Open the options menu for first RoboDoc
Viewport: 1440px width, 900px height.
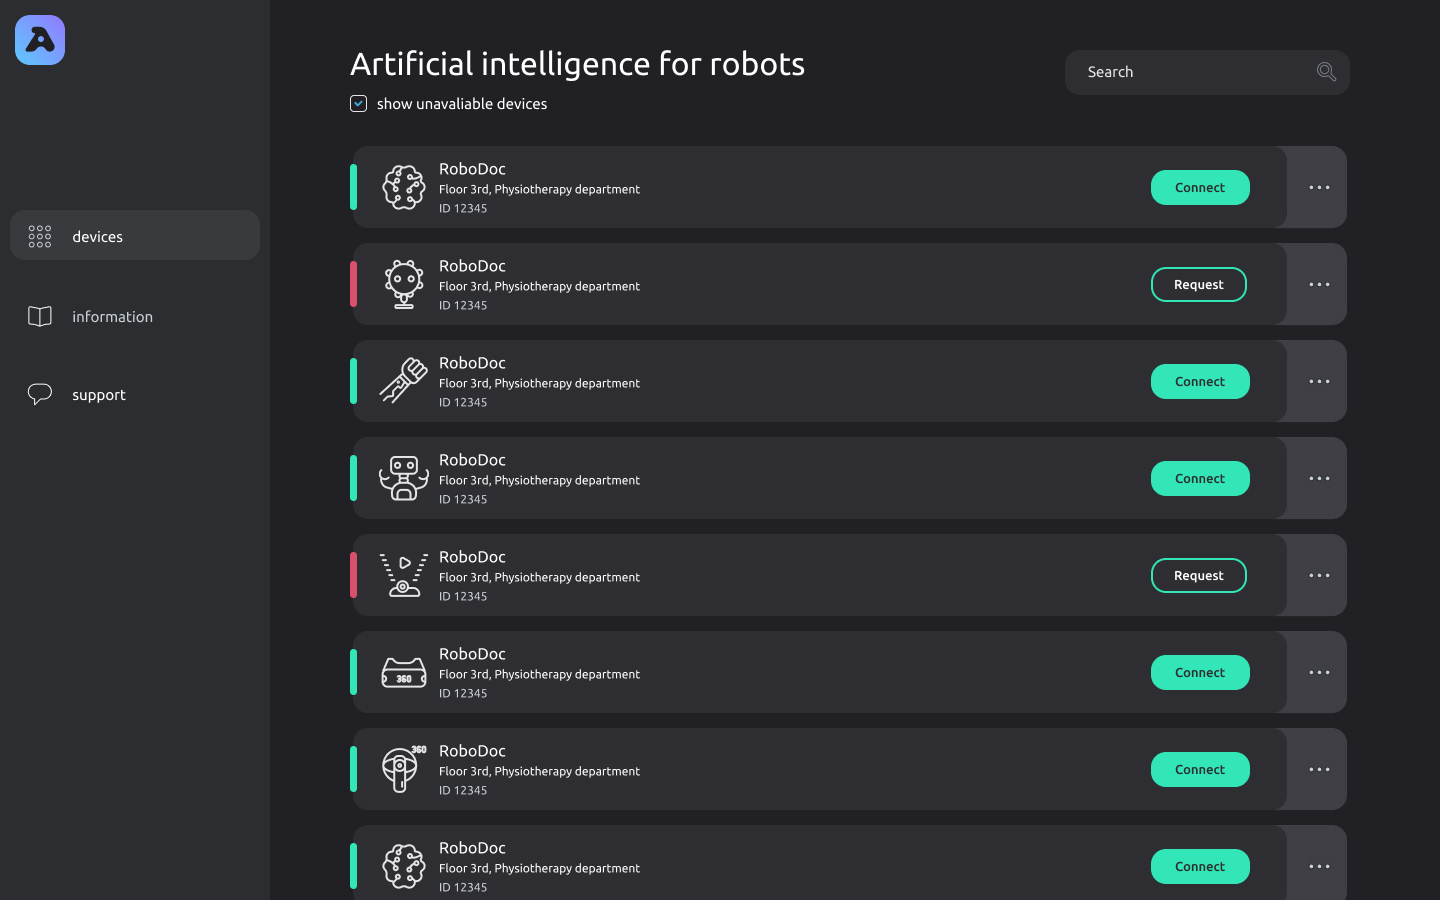point(1319,187)
